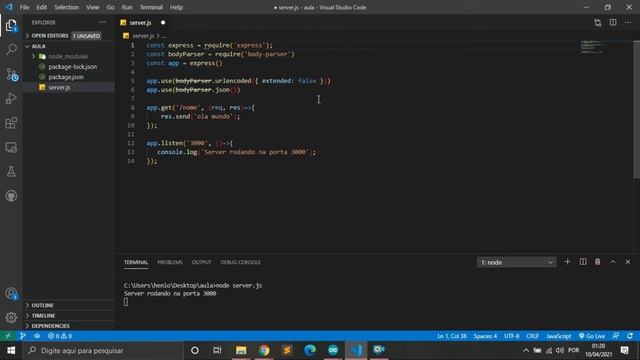Click Explorer more actions ellipsis
This screenshot has height=360, width=640.
102,22
